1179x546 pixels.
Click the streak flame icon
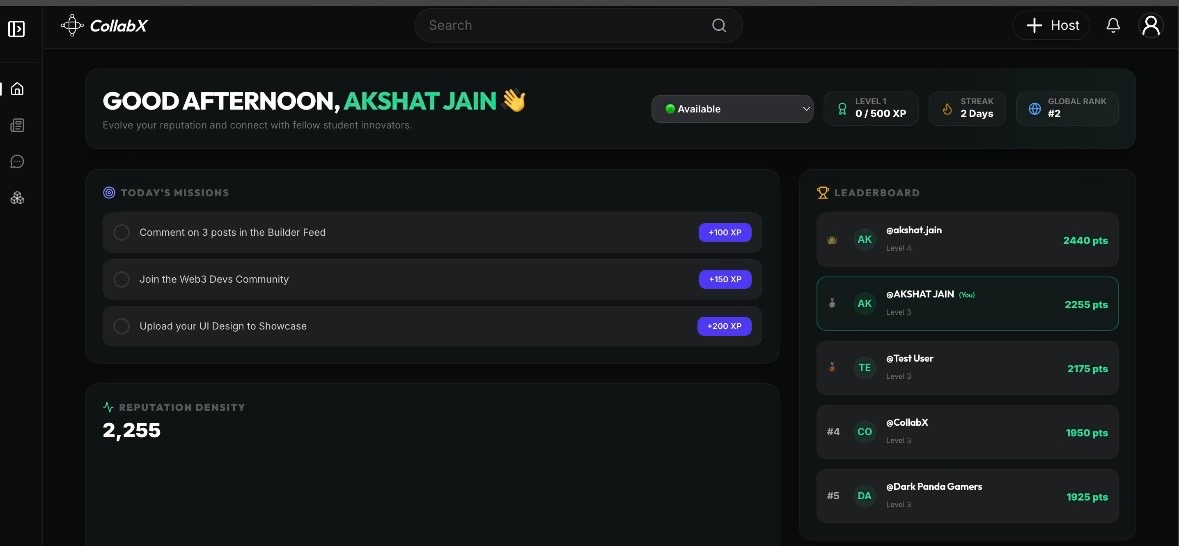coord(947,109)
